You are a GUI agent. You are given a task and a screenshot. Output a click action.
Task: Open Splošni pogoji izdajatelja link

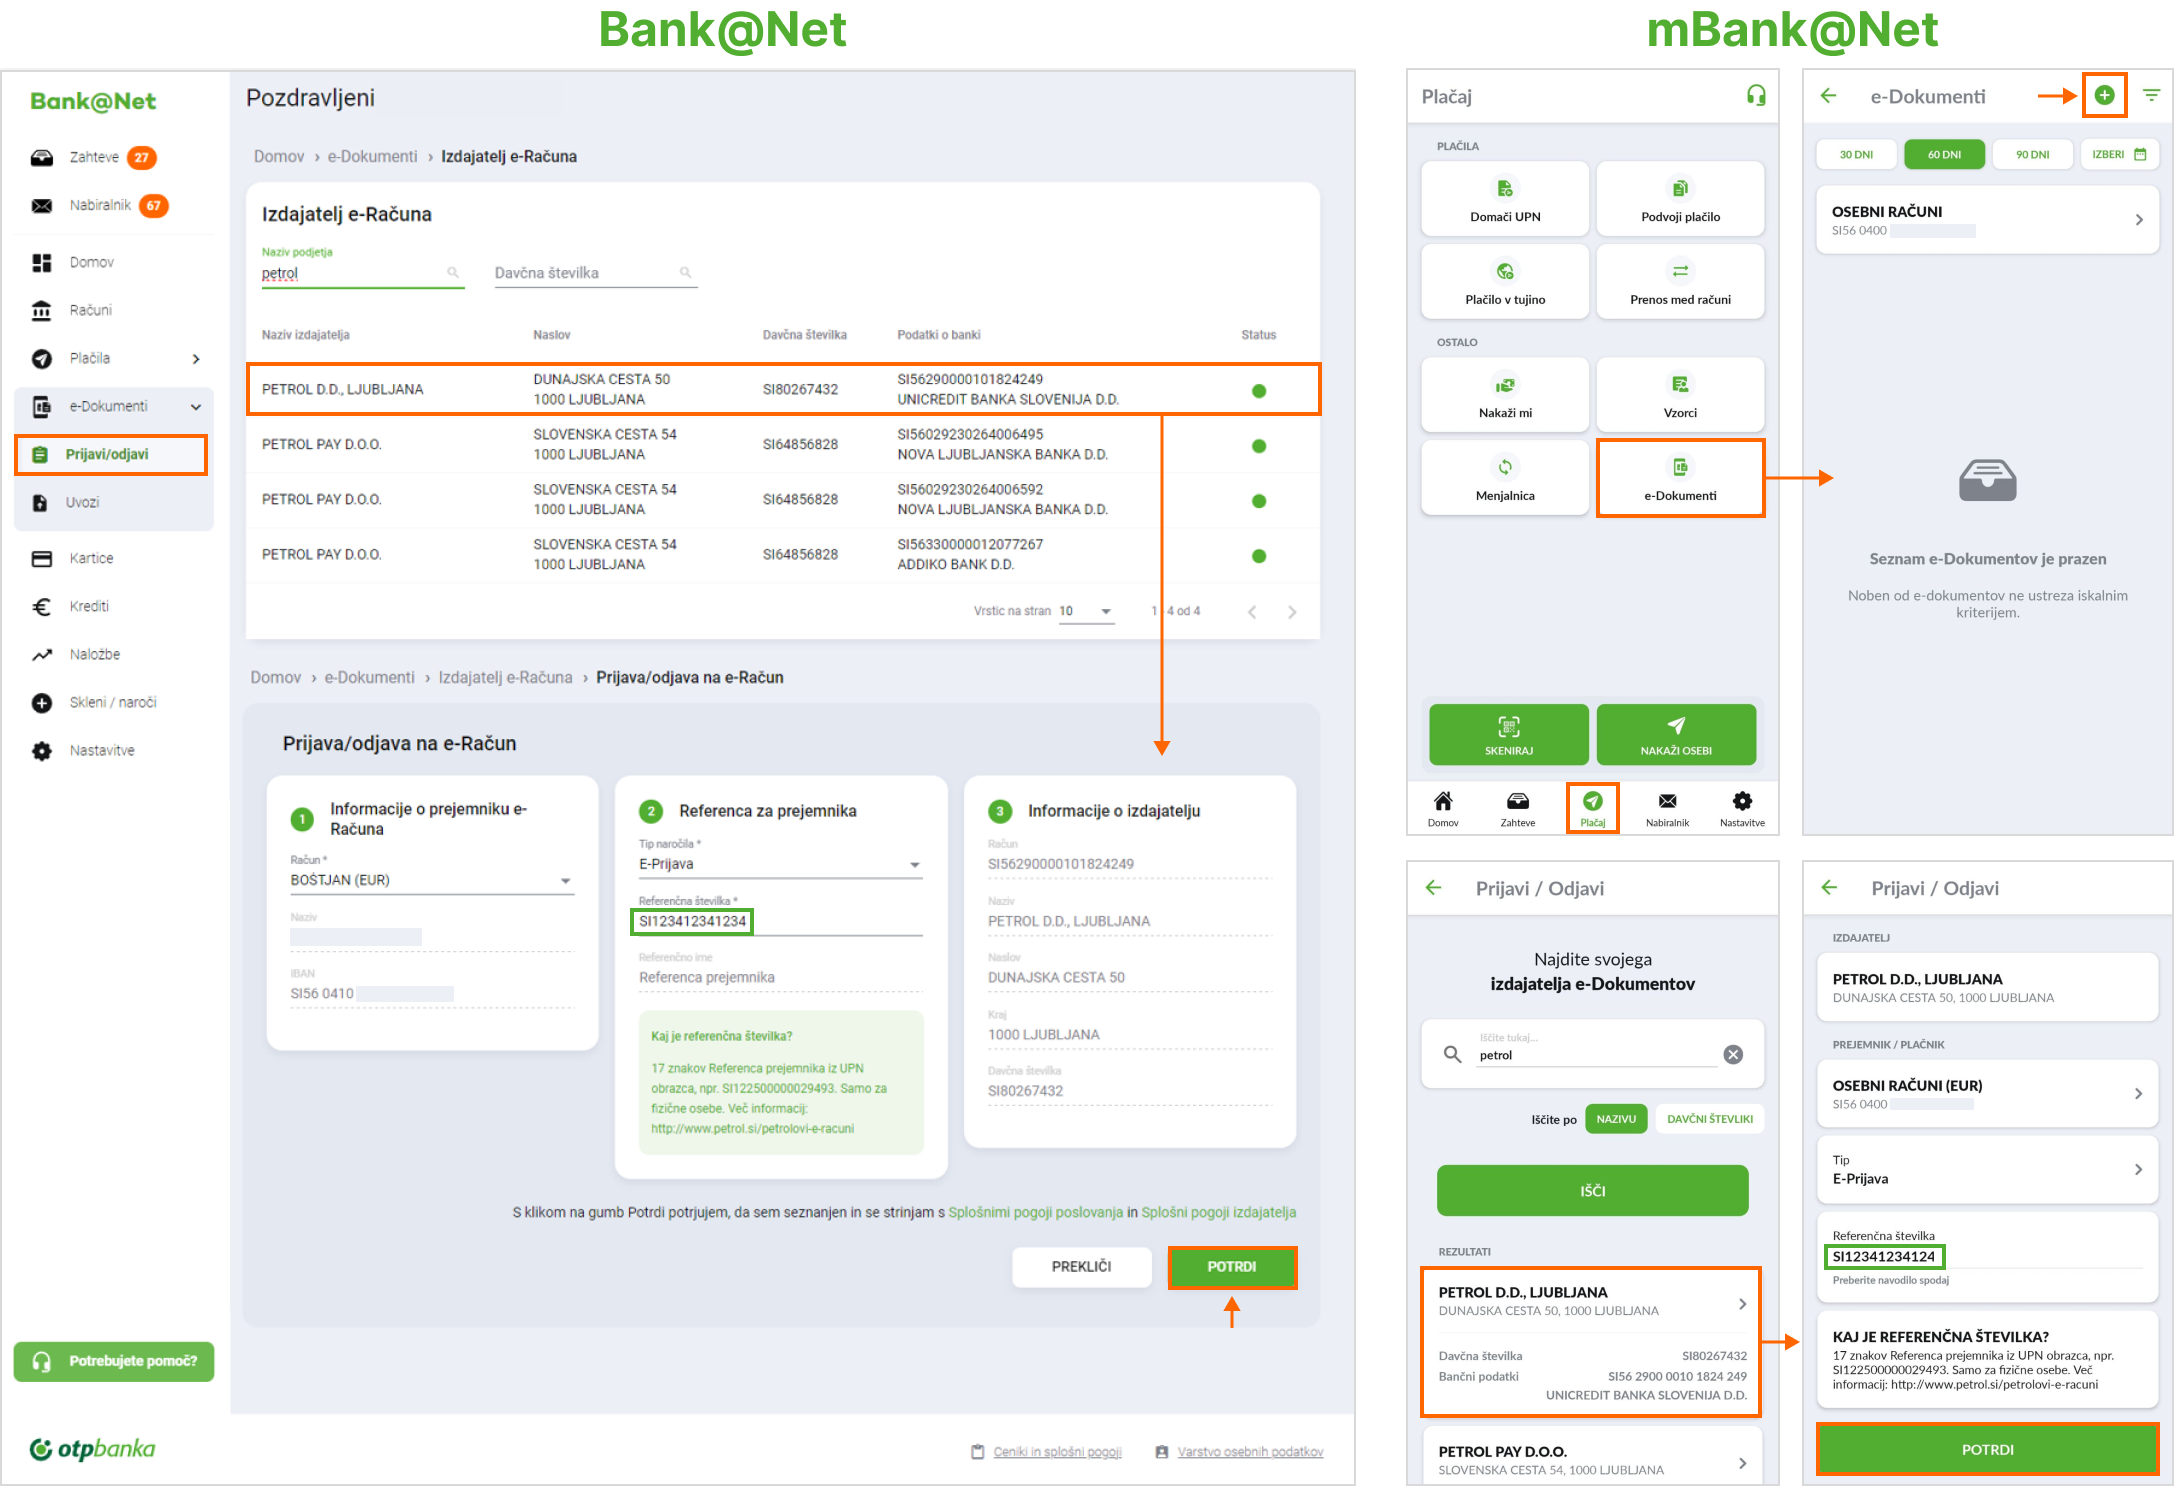[1218, 1212]
